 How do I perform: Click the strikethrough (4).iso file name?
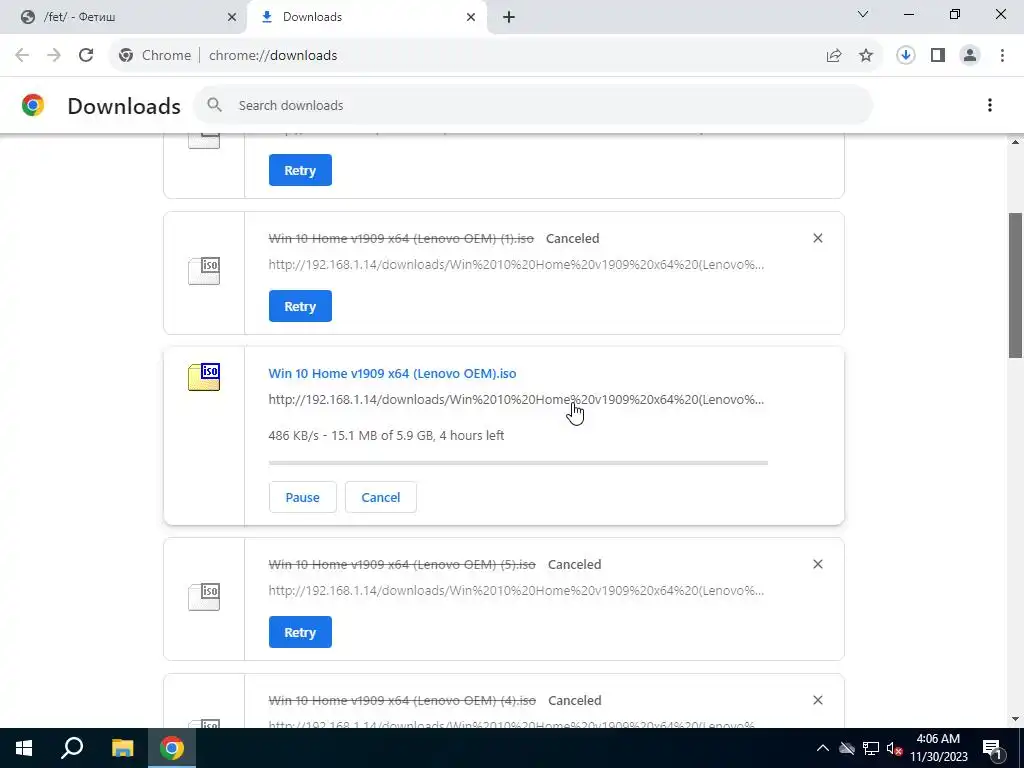[x=402, y=700]
